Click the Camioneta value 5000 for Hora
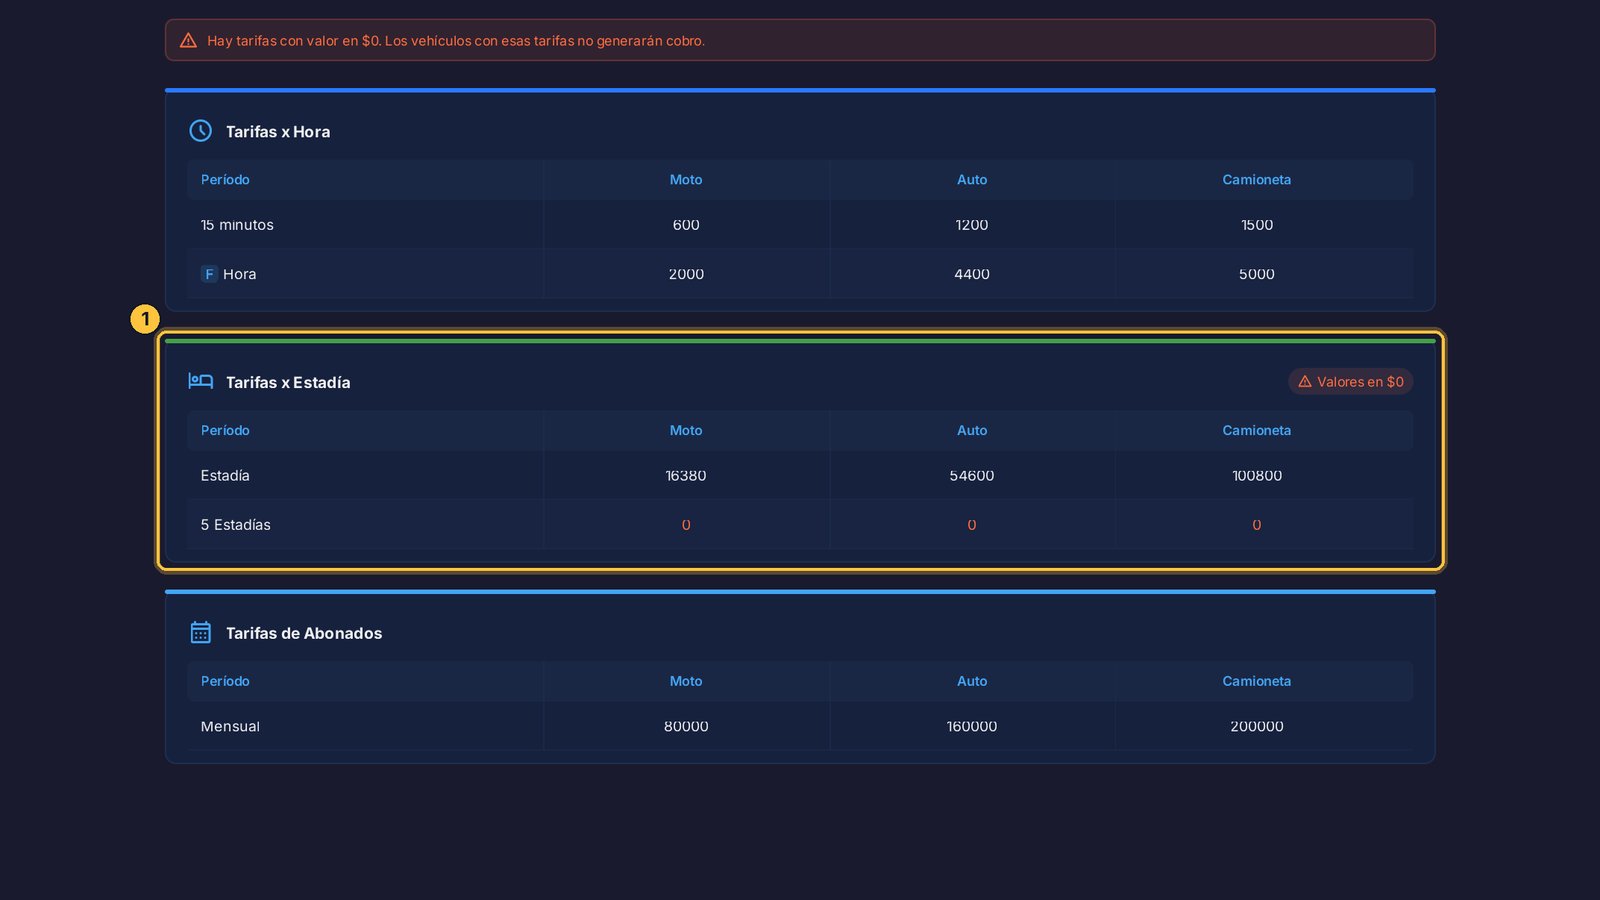The height and width of the screenshot is (900, 1600). point(1257,274)
